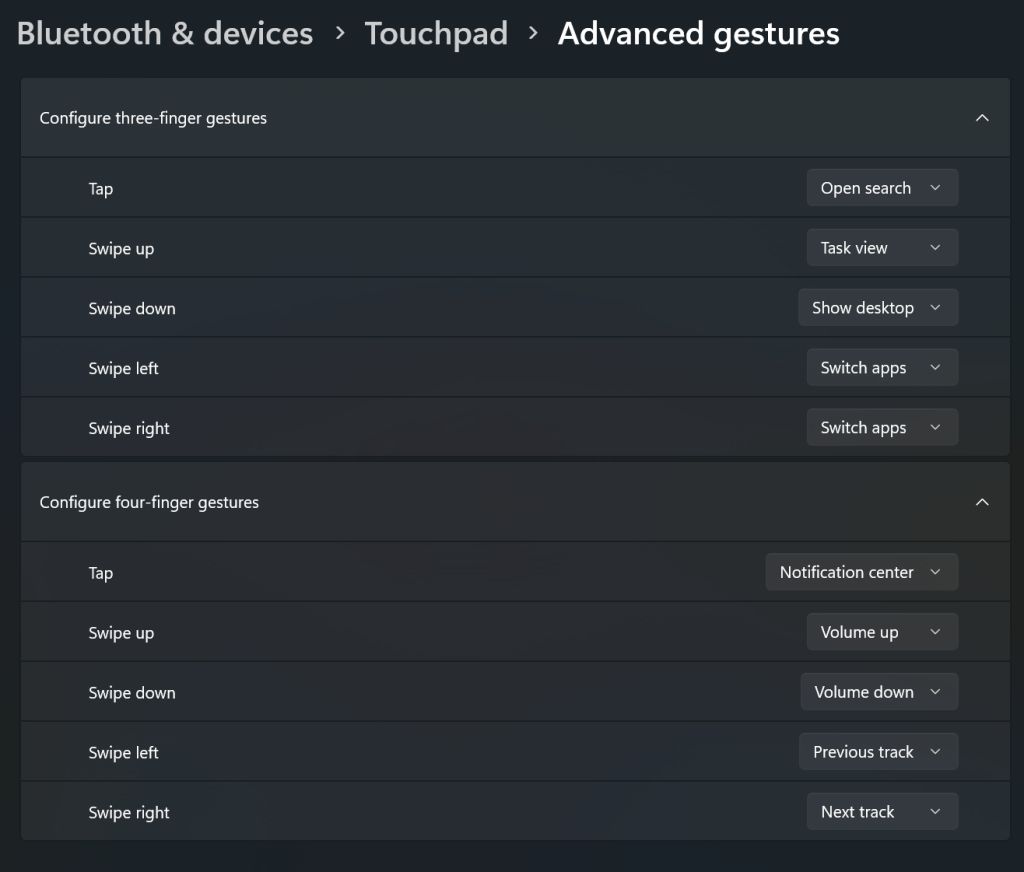Open three-finger Swipe right Switch apps dropdown
1024x872 pixels.
[881, 428]
